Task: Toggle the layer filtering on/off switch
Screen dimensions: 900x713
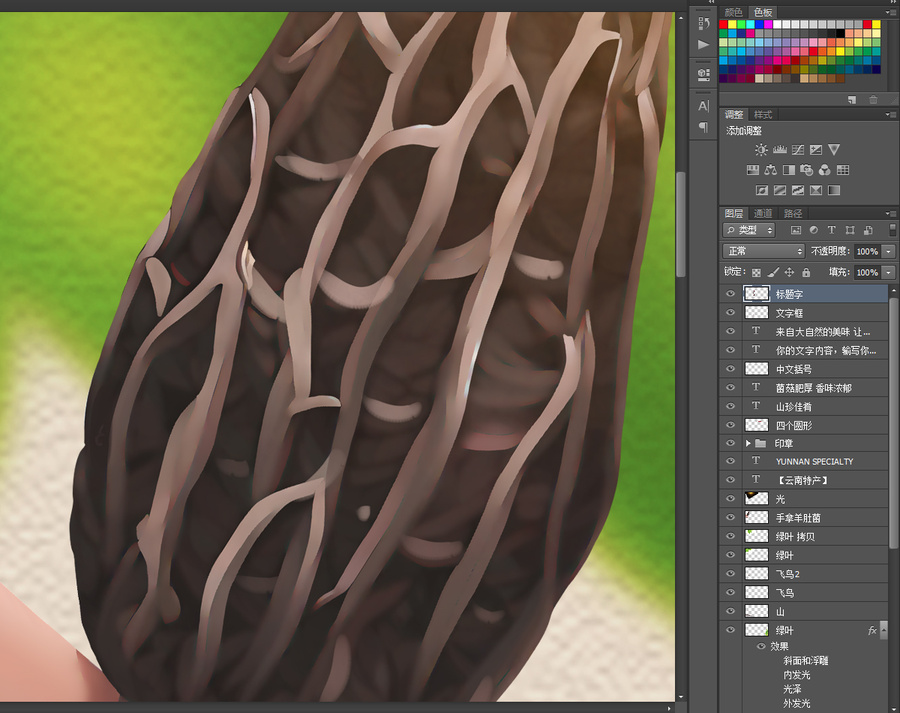Action: (893, 230)
